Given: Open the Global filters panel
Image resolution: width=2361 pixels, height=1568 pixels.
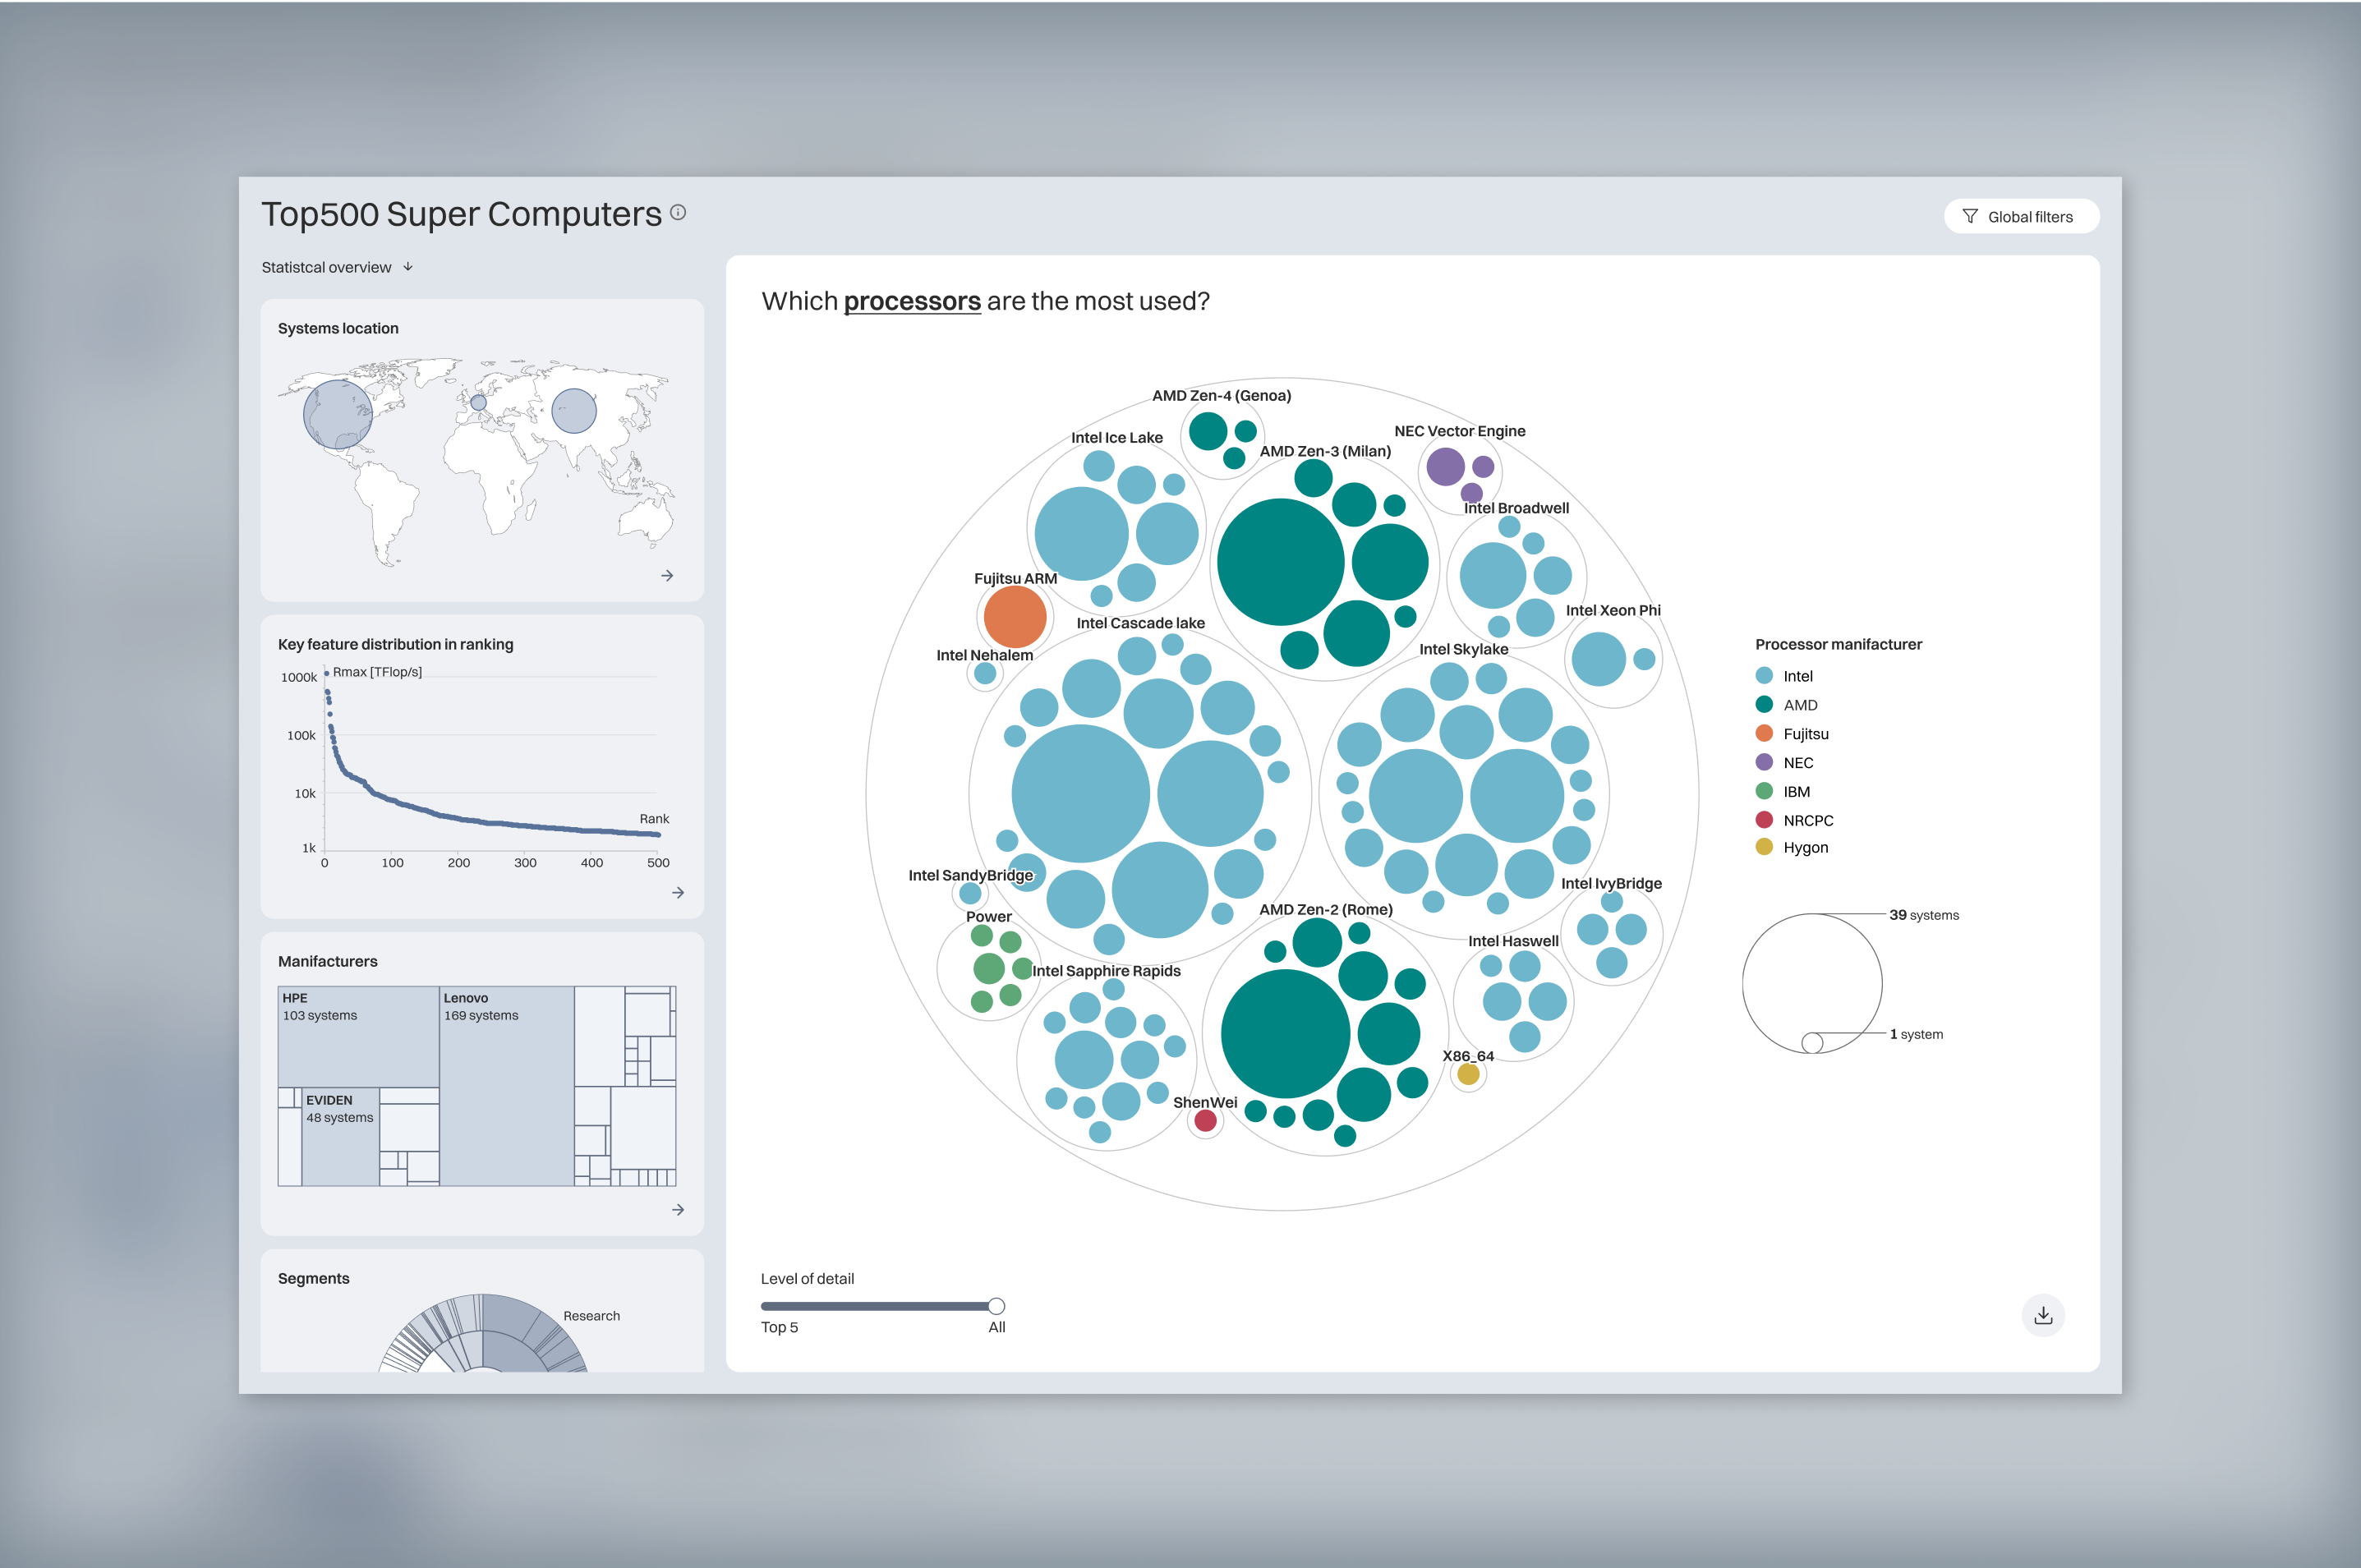Looking at the screenshot, I should pyautogui.click(x=2020, y=217).
